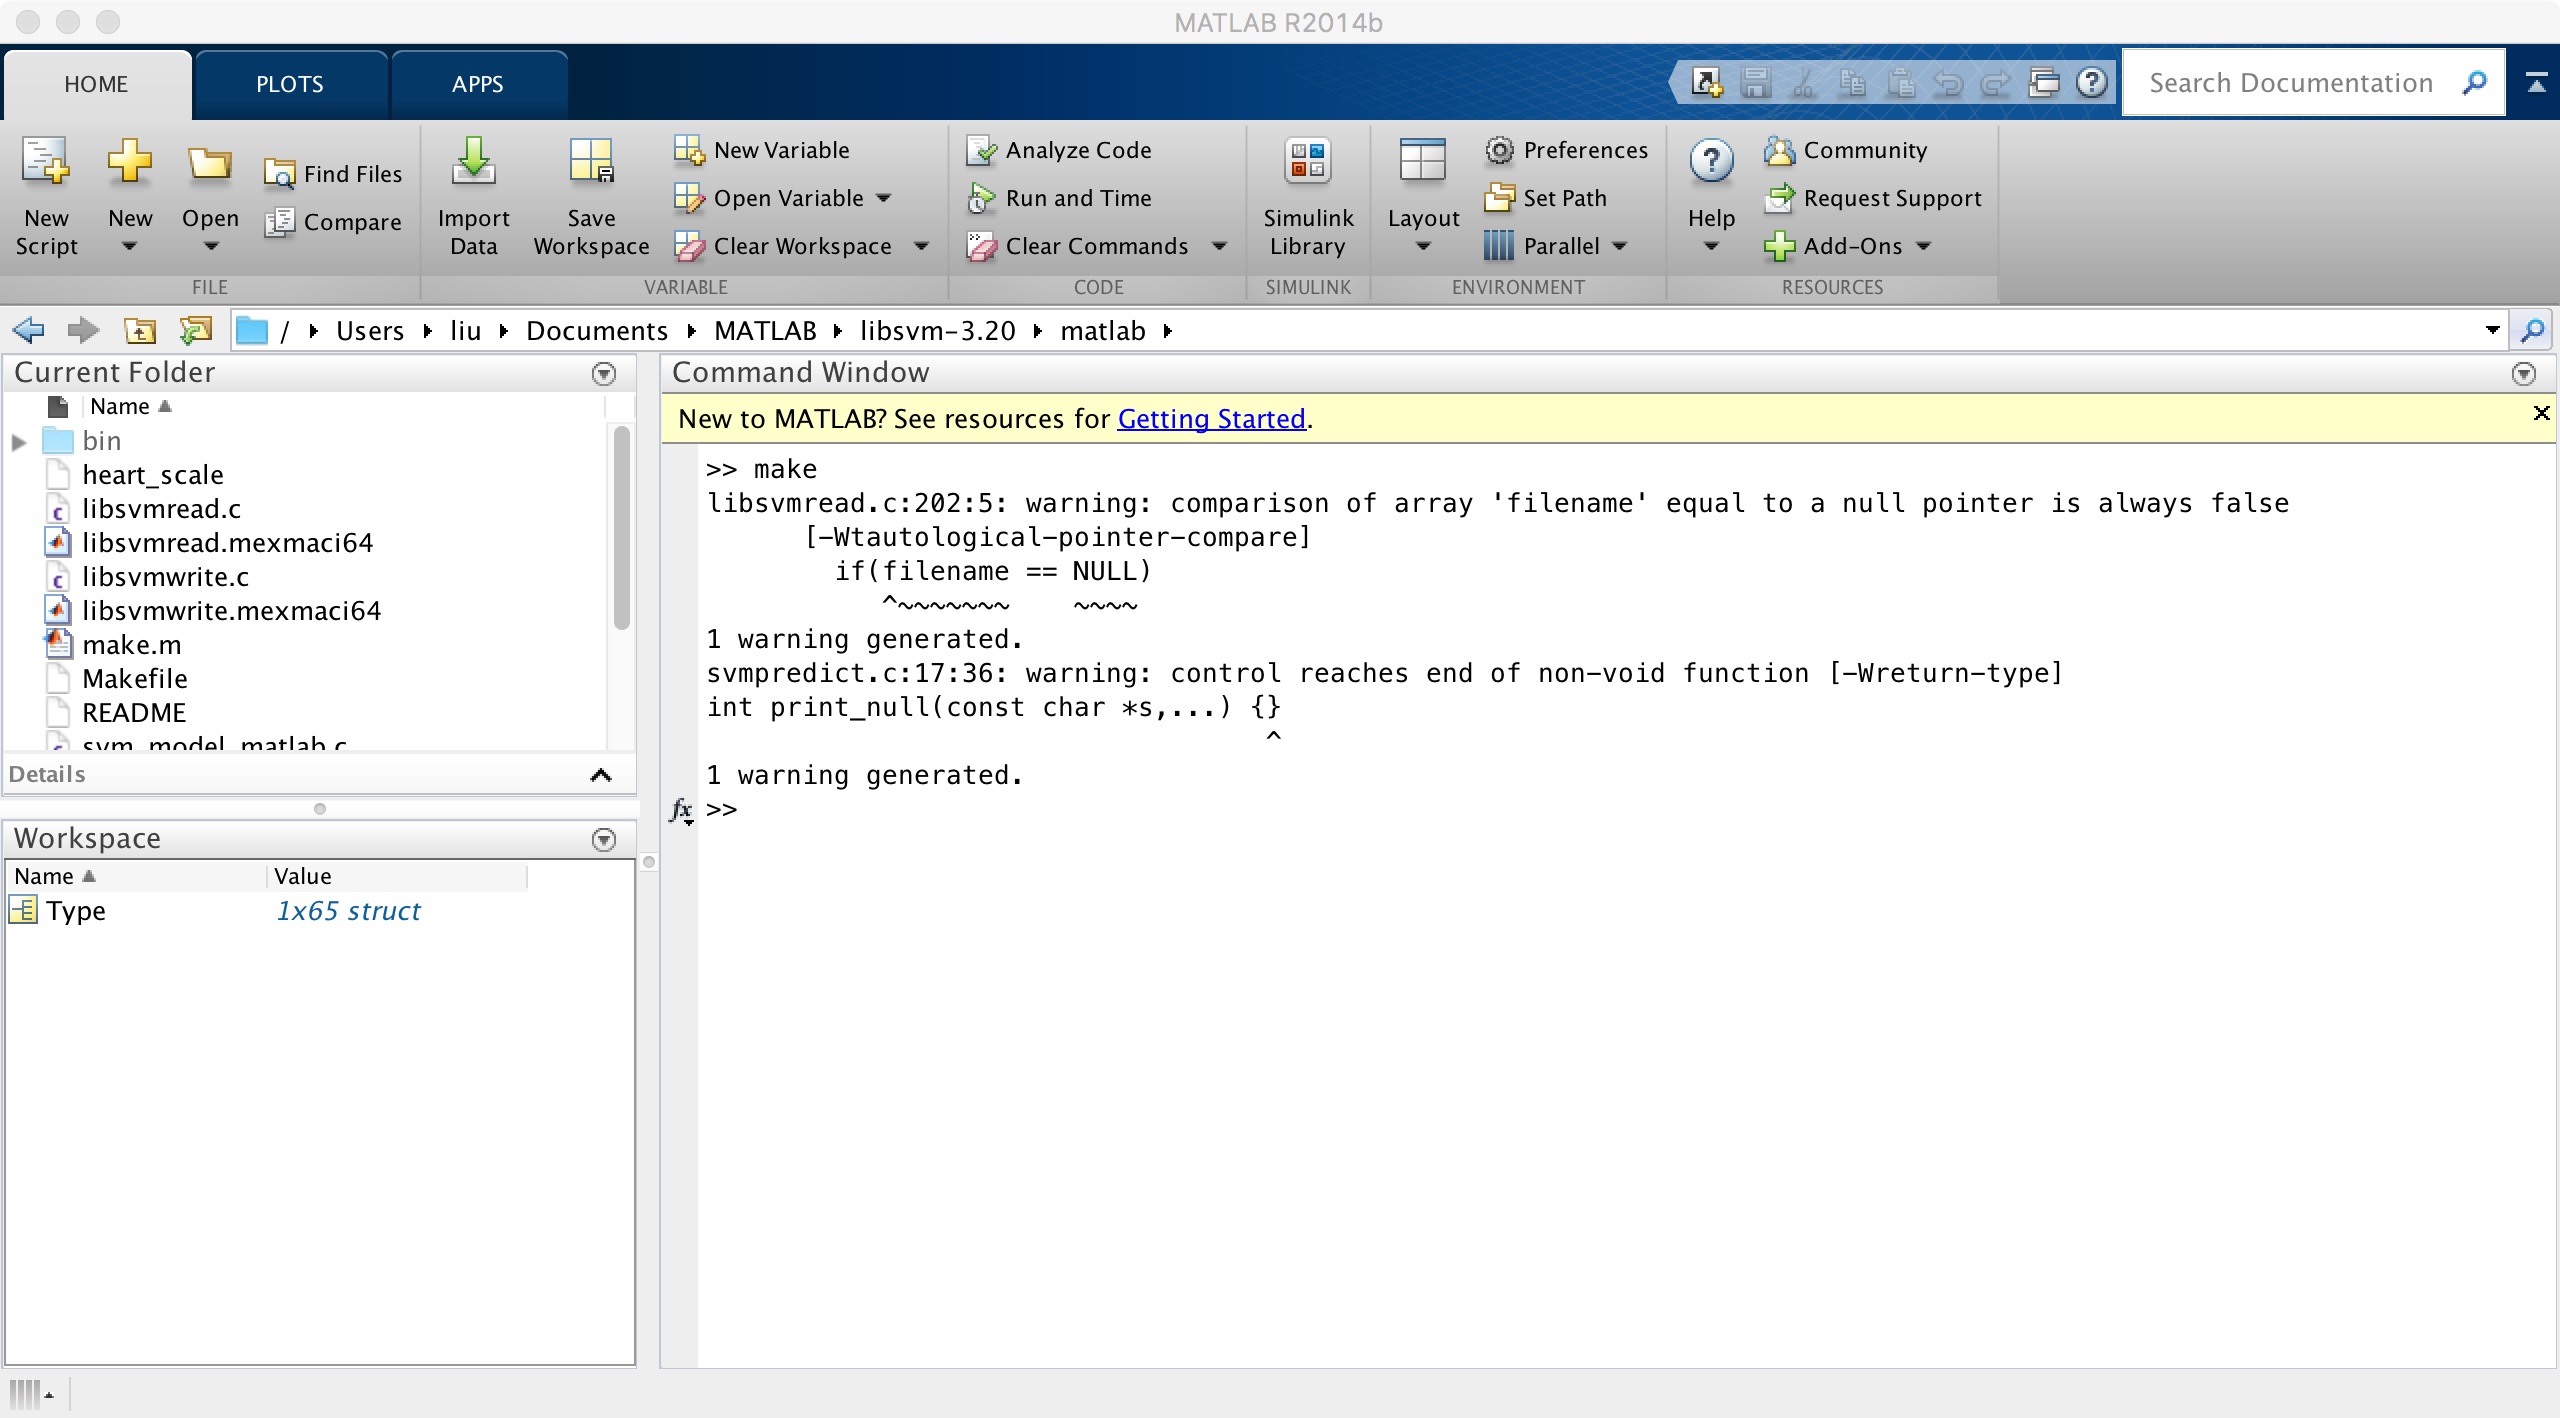
Task: Click Open Variable button
Action: (x=768, y=198)
